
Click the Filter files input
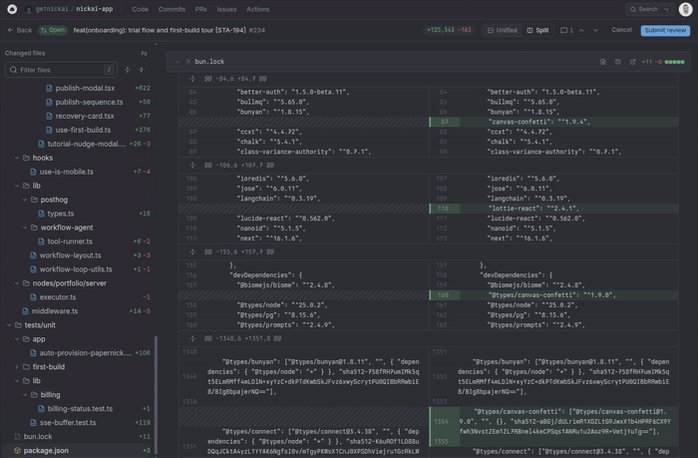coord(61,69)
